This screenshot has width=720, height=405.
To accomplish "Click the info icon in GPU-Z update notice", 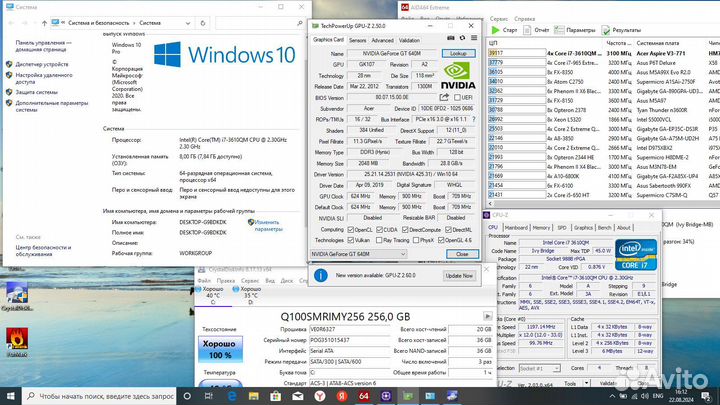I will coord(321,275).
